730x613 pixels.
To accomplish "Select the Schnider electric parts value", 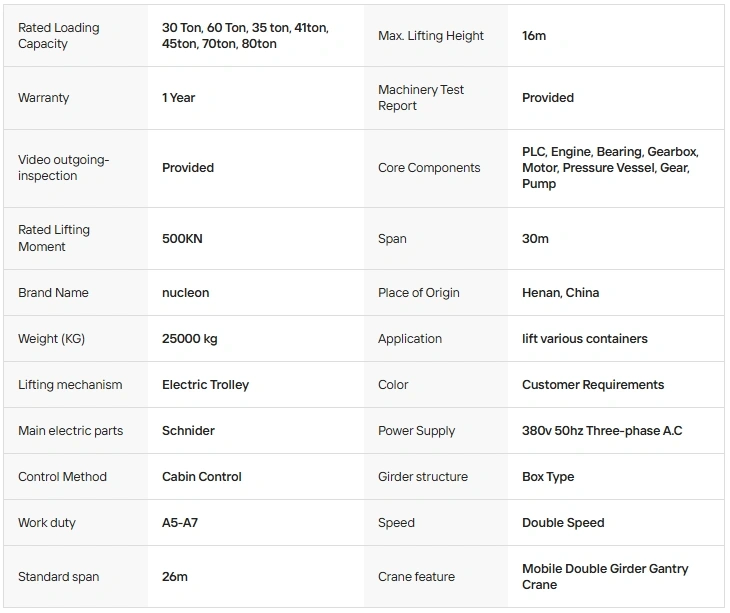I will (x=188, y=431).
